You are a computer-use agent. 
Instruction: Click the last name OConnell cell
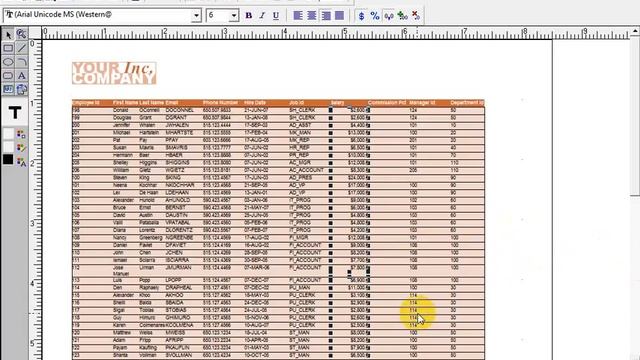(149, 110)
